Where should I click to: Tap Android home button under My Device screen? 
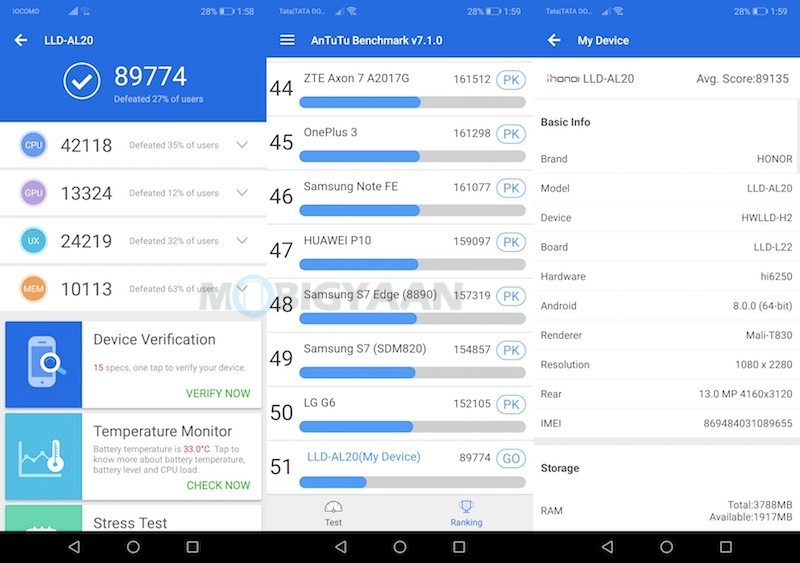[x=666, y=547]
